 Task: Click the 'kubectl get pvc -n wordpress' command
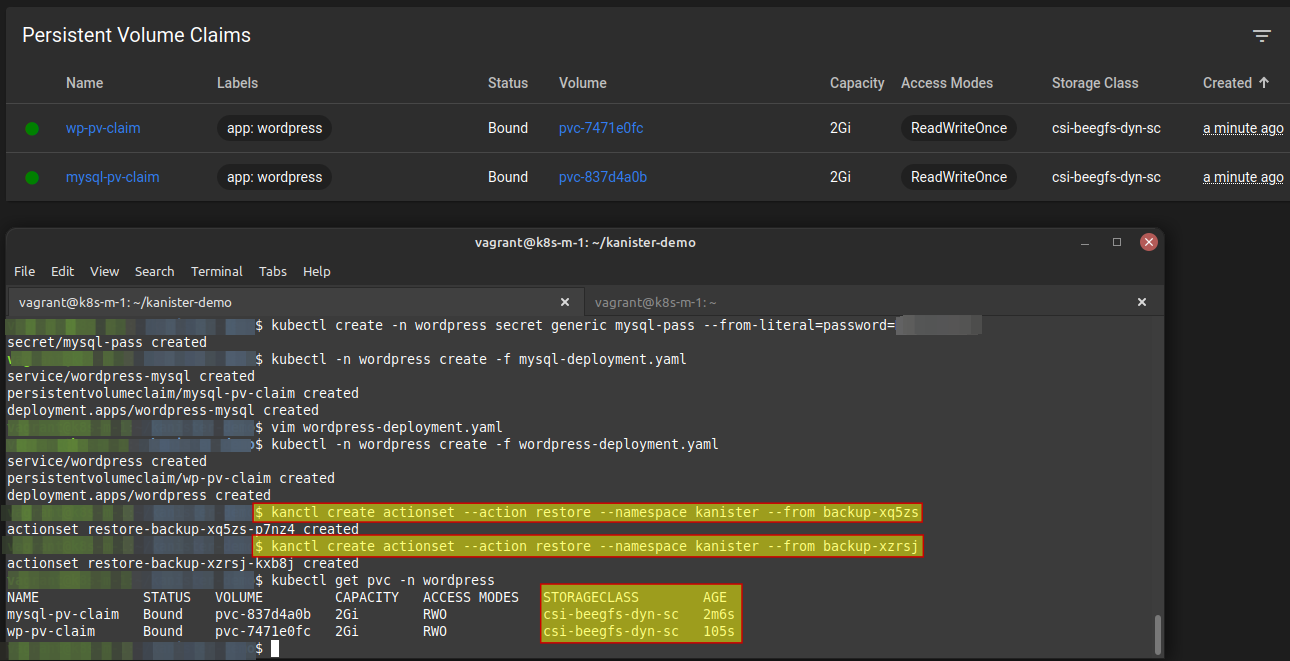tap(383, 580)
